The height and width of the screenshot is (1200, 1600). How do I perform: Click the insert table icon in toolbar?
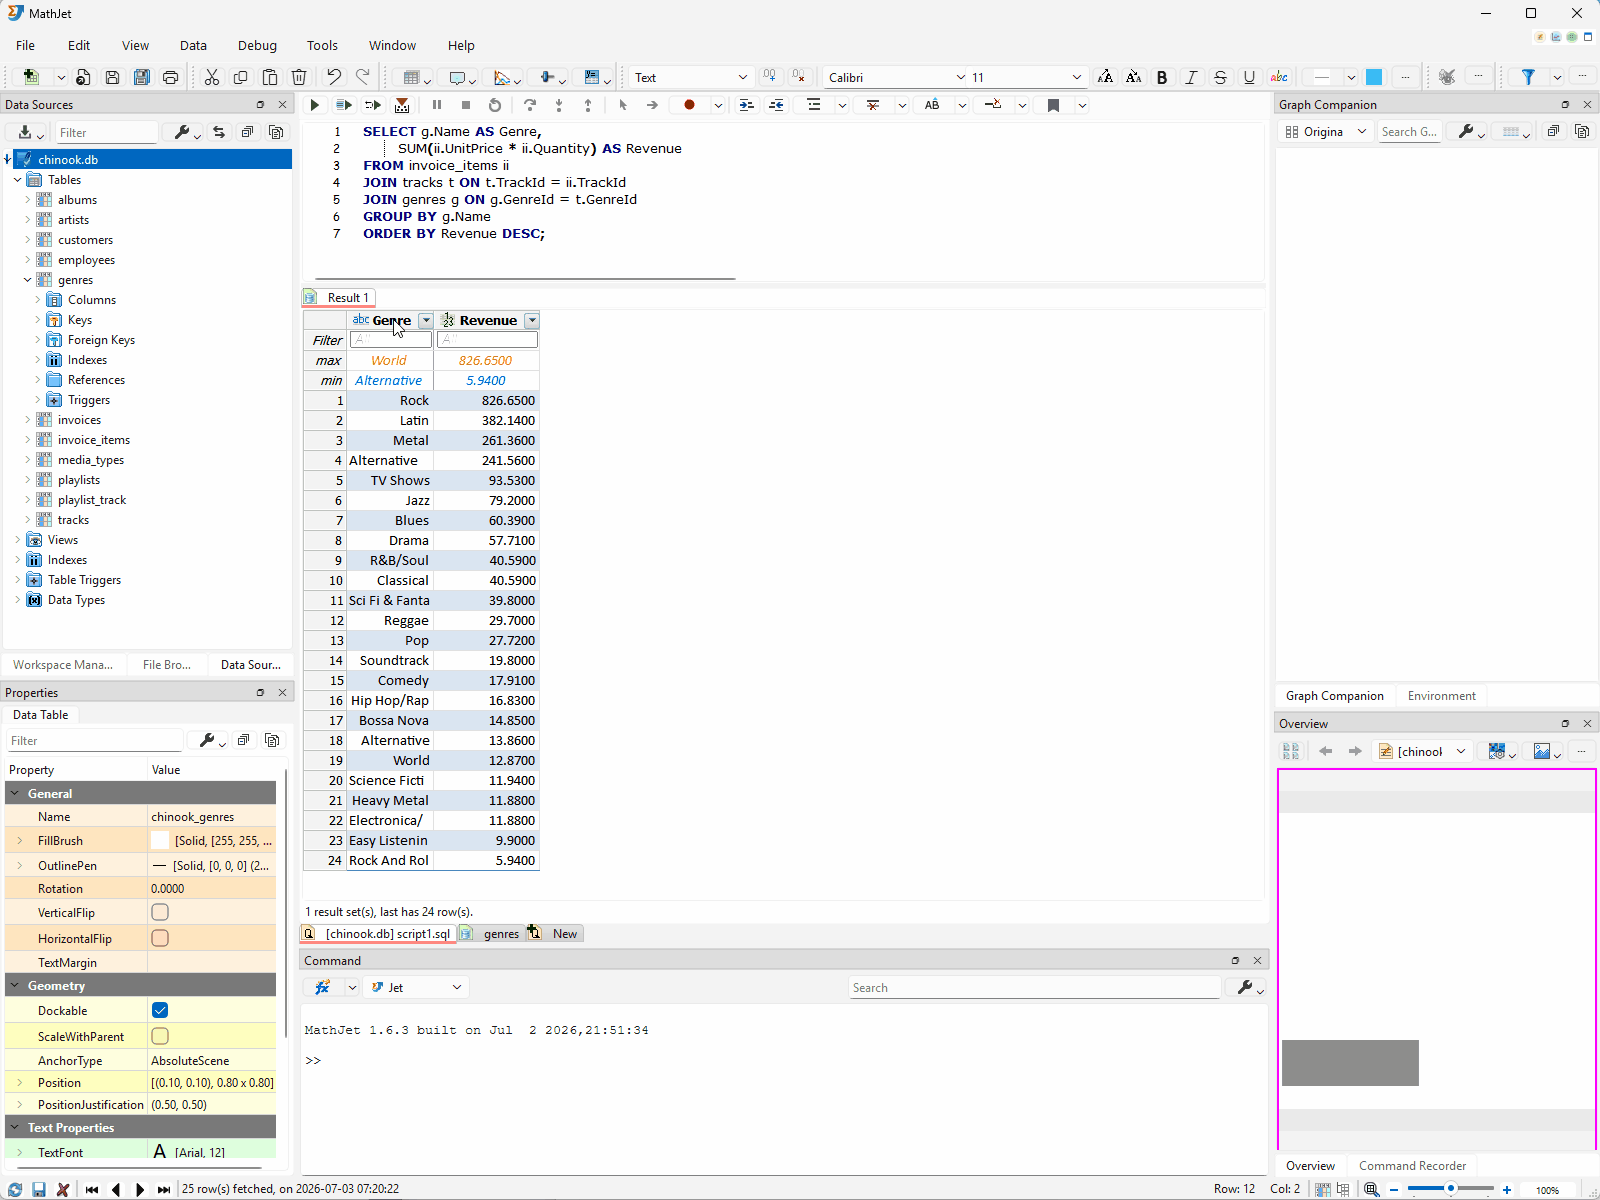pos(411,77)
